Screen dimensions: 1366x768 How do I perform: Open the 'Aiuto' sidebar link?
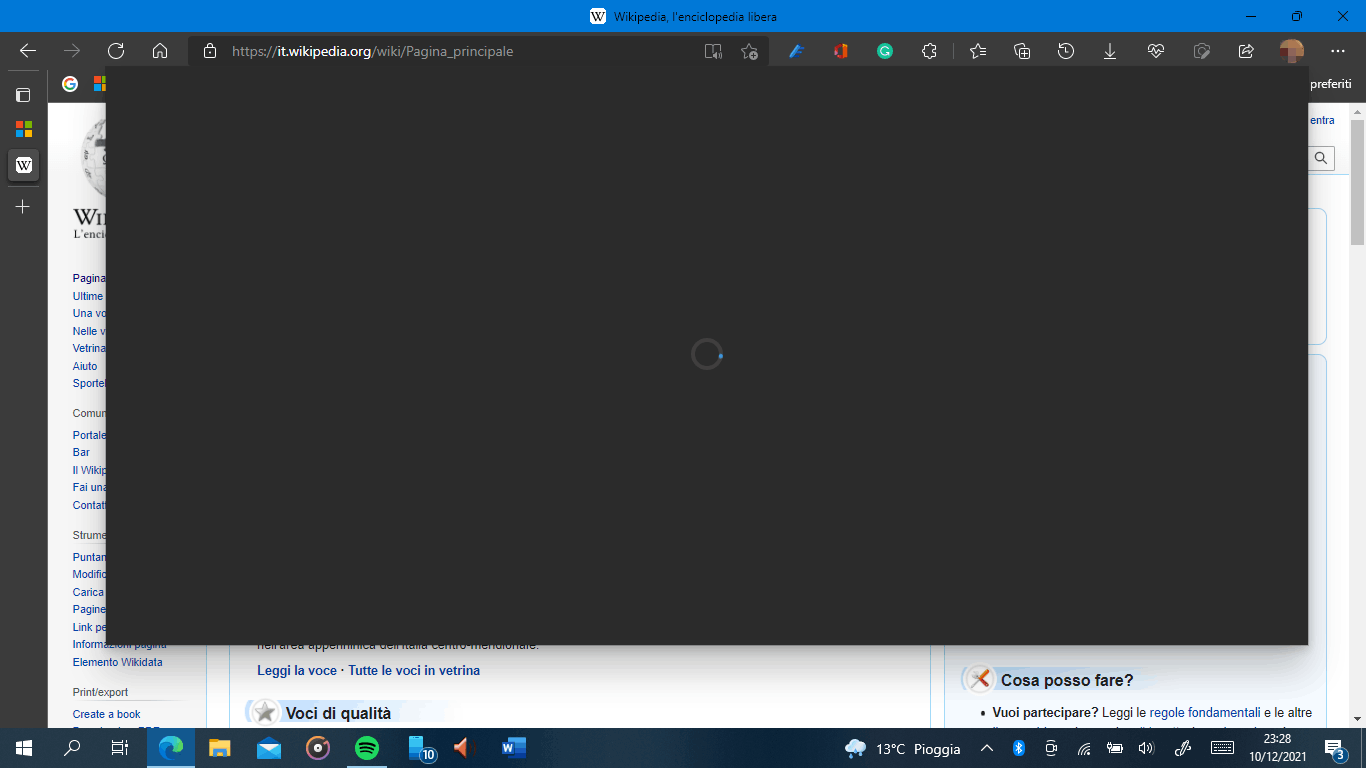click(x=85, y=366)
